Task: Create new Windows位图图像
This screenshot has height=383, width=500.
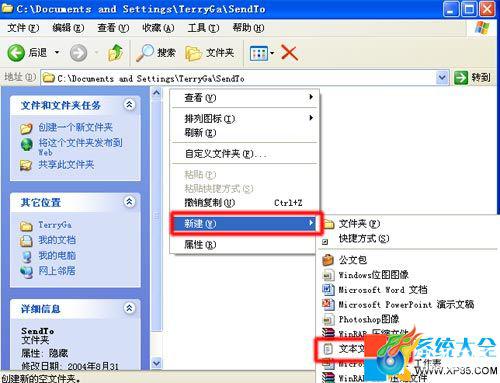Action: 373,275
